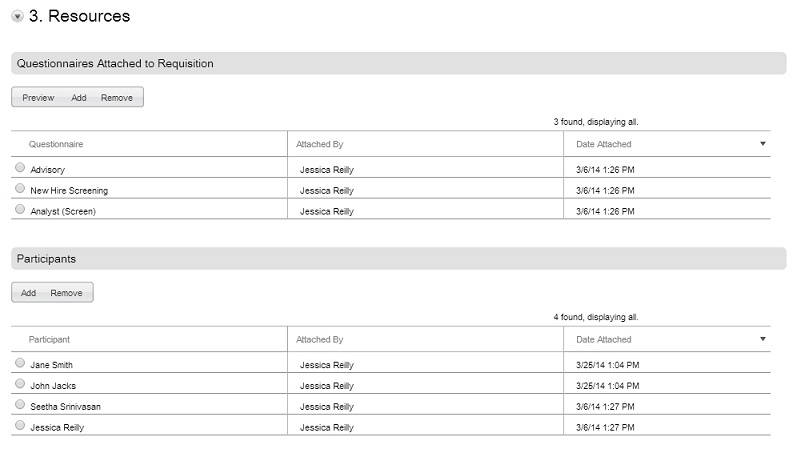Click the Participant column header
793x453 pixels.
tap(49, 339)
